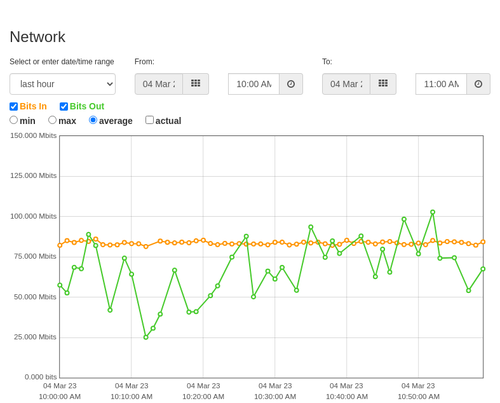Click the first orange Bits In data point at 10:00
The width and height of the screenshot is (500, 403).
pyautogui.click(x=60, y=245)
